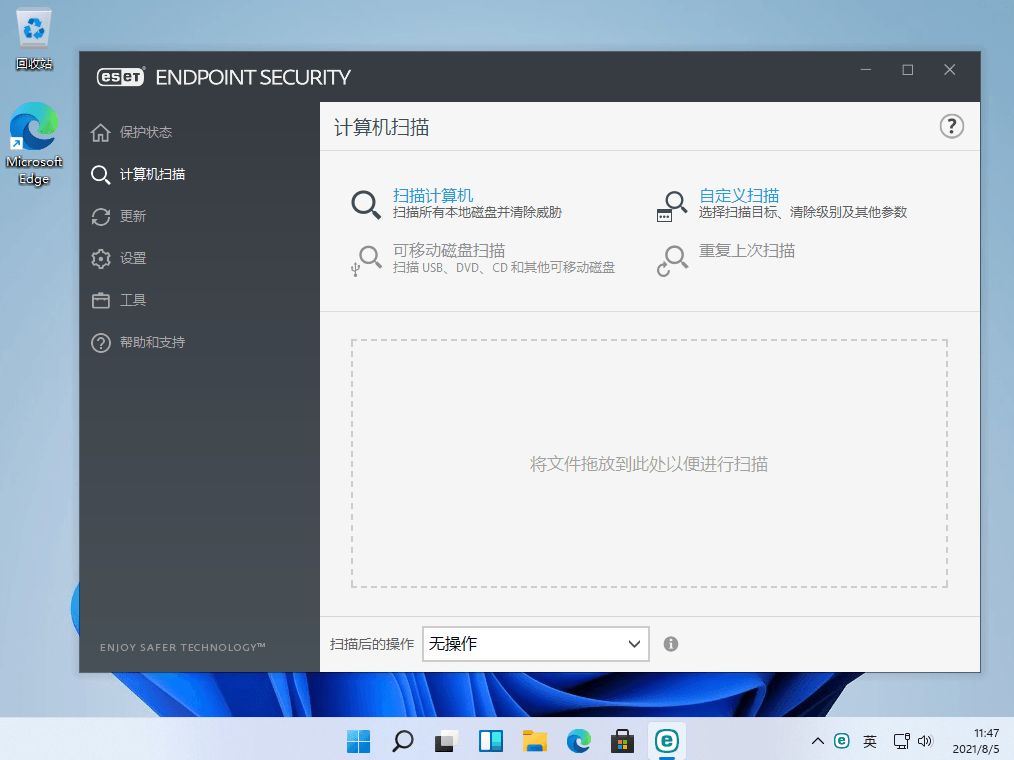1014x760 pixels.
Task: Click the 扫描后的操作 label
Action: pyautogui.click(x=372, y=644)
